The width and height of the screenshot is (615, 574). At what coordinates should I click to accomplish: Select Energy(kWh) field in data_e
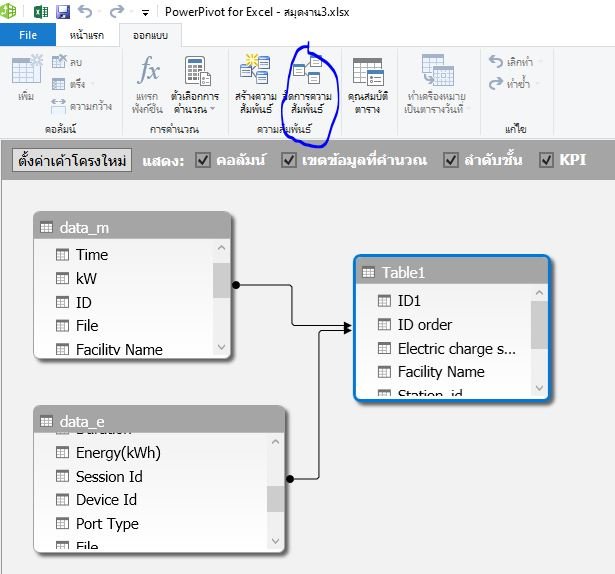pos(118,453)
